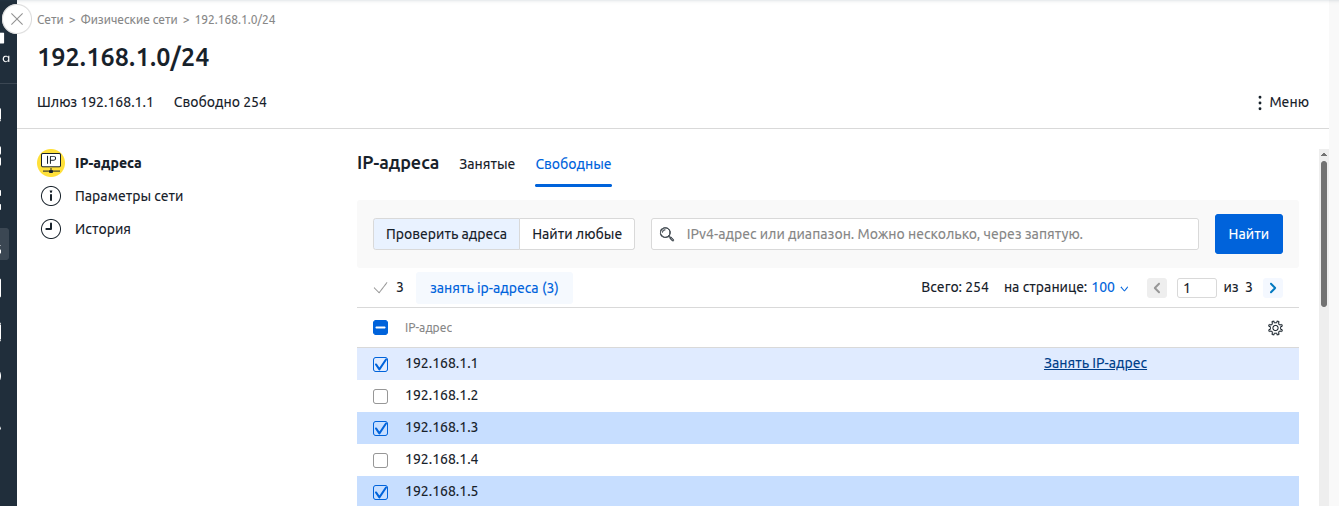Click the Параметры сети info icon
This screenshot has height=506, width=1339.
pyautogui.click(x=51, y=196)
